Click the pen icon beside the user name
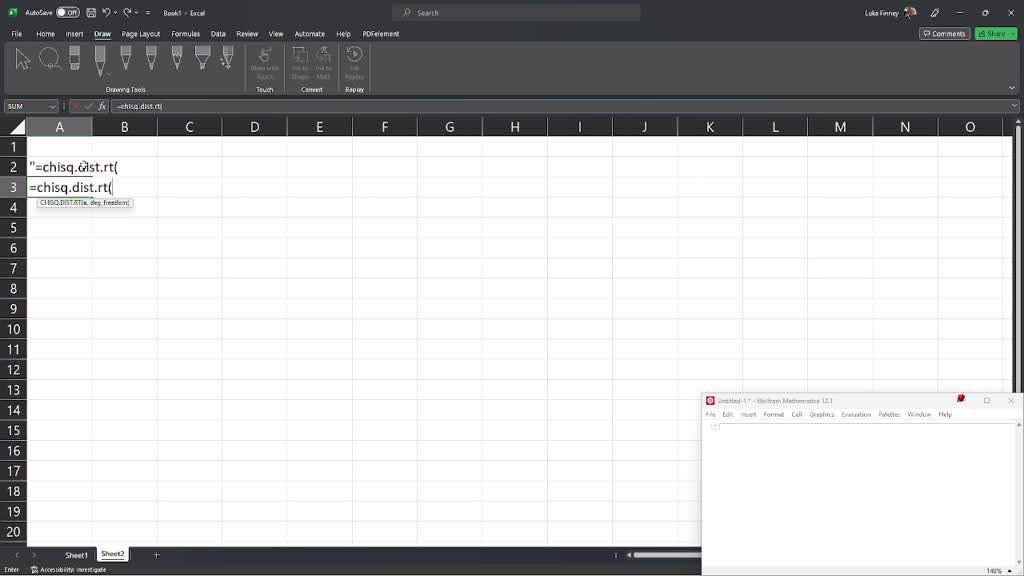Image resolution: width=1024 pixels, height=576 pixels. pyautogui.click(x=935, y=12)
